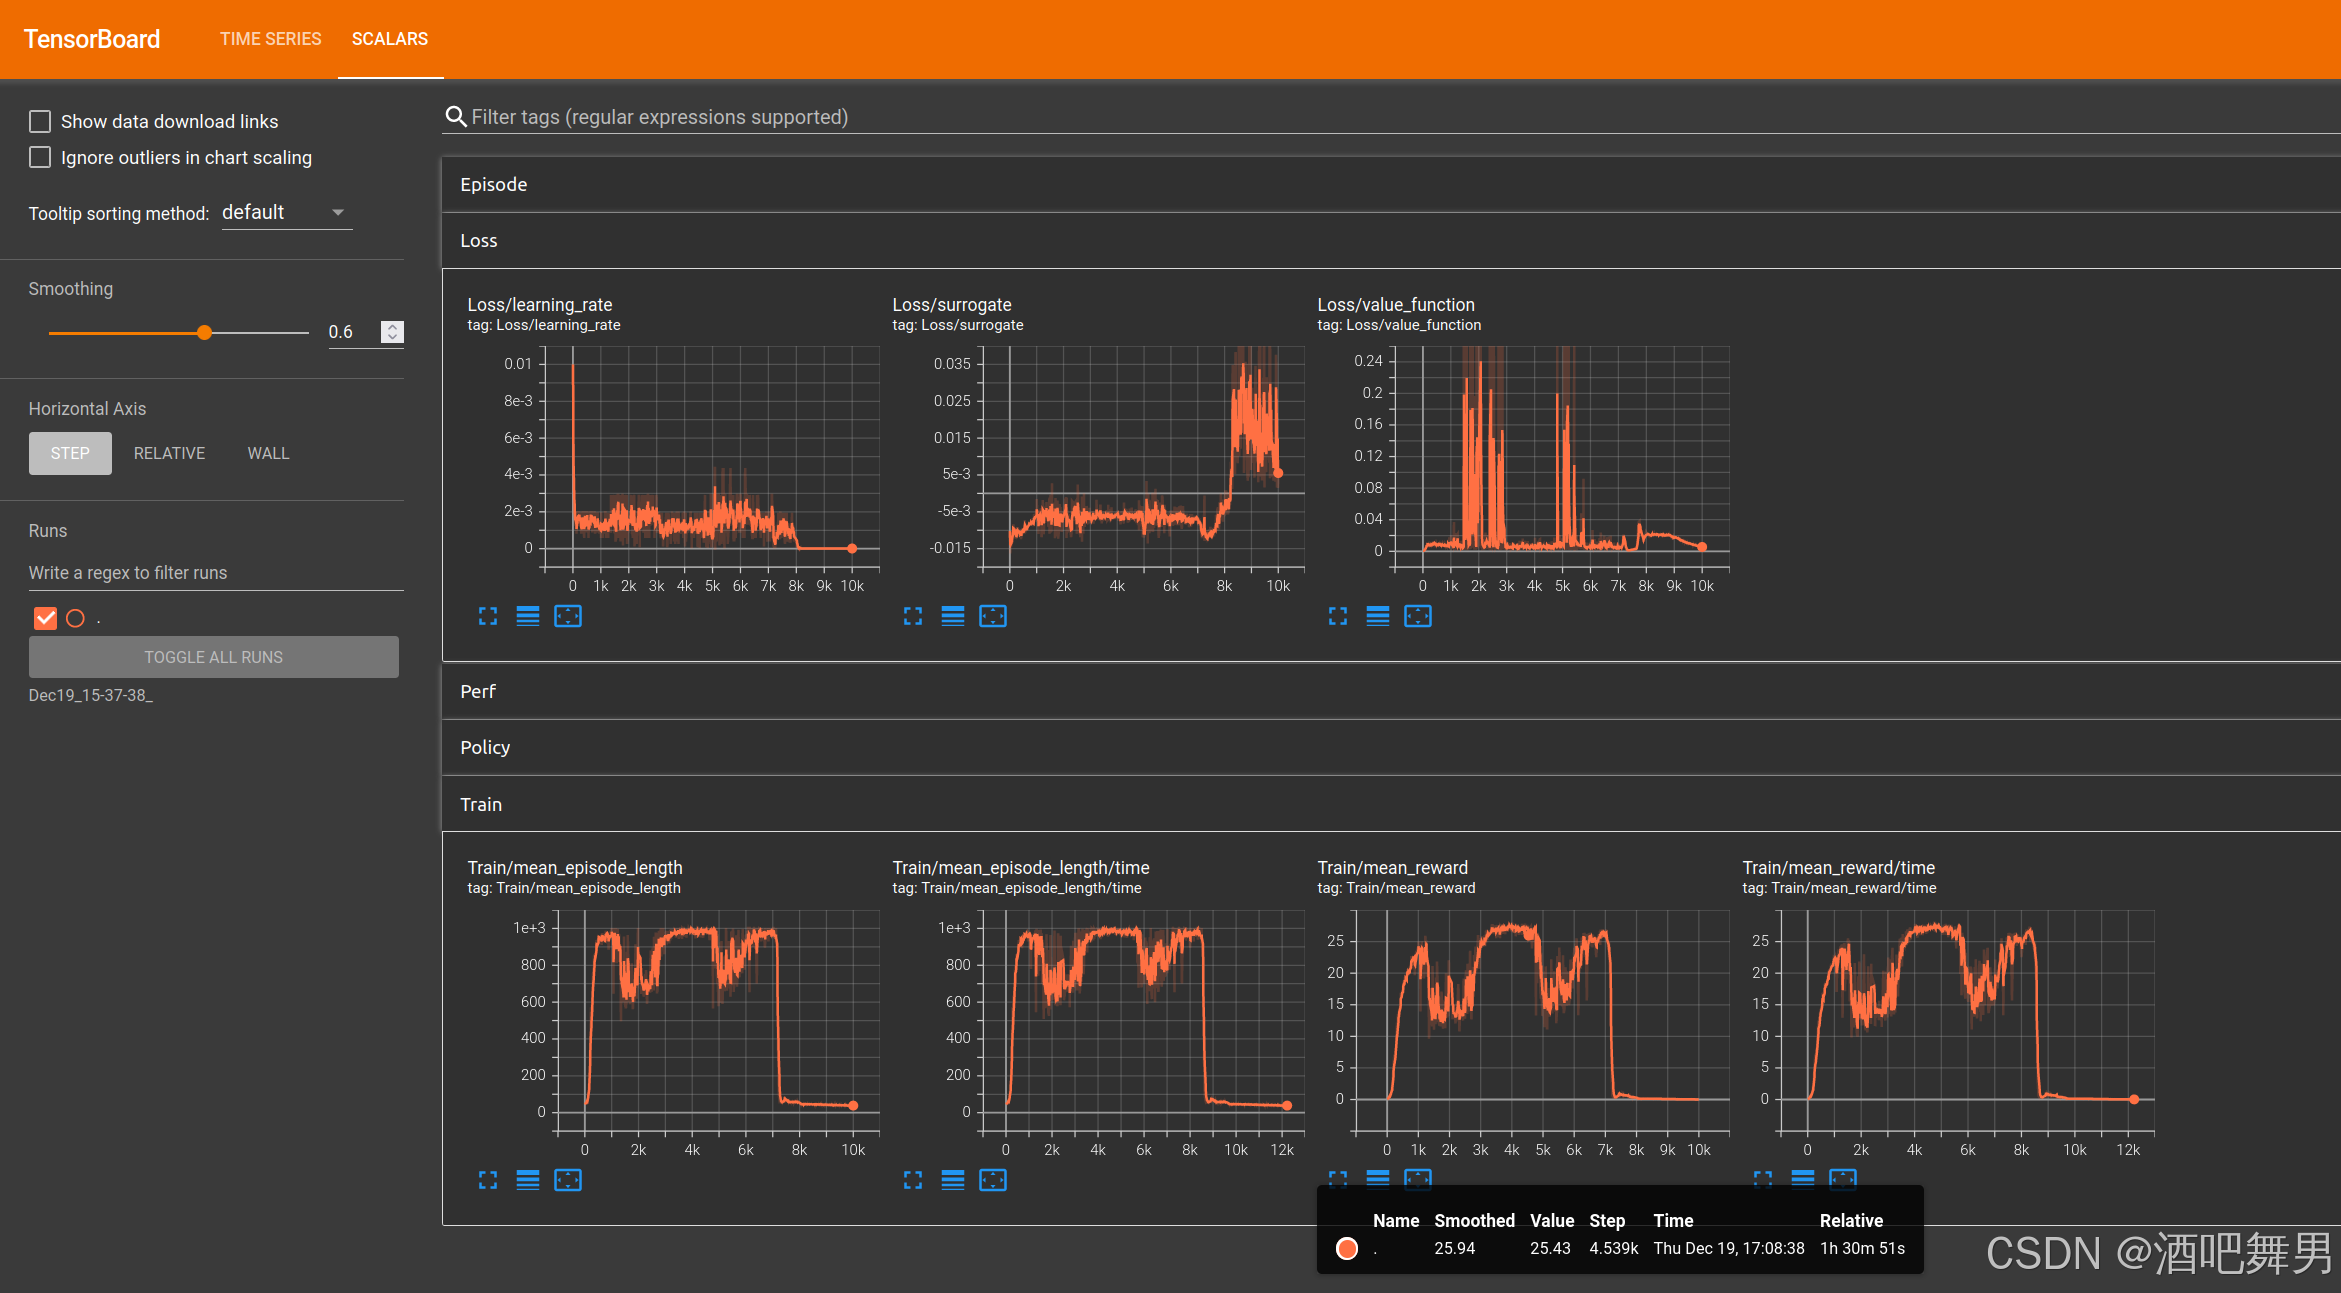Switch to TIME SERIES tab
The image size is (2341, 1293).
(x=270, y=38)
